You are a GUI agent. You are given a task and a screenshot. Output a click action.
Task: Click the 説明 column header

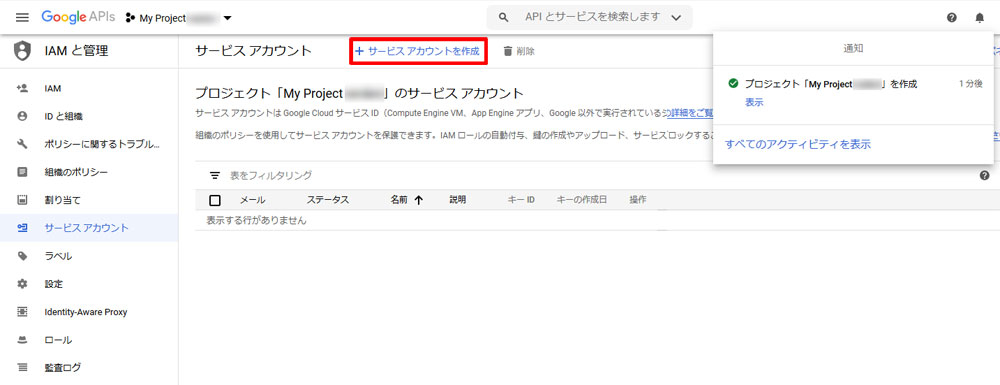[458, 200]
